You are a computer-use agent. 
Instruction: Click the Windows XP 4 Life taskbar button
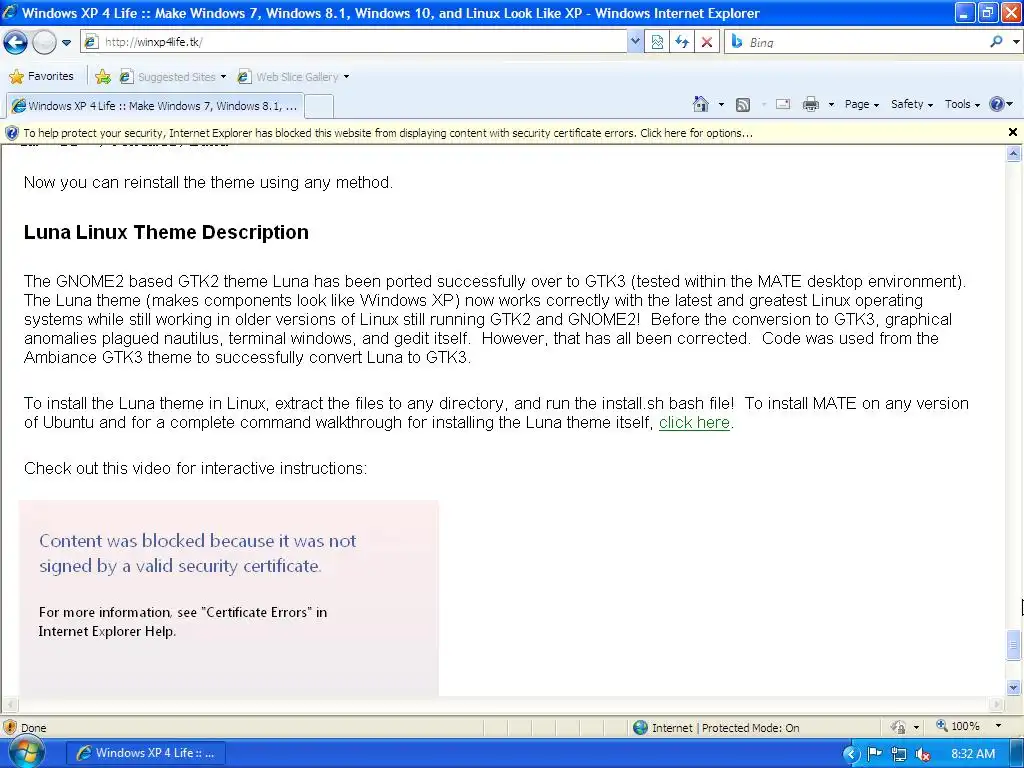pyautogui.click(x=146, y=753)
